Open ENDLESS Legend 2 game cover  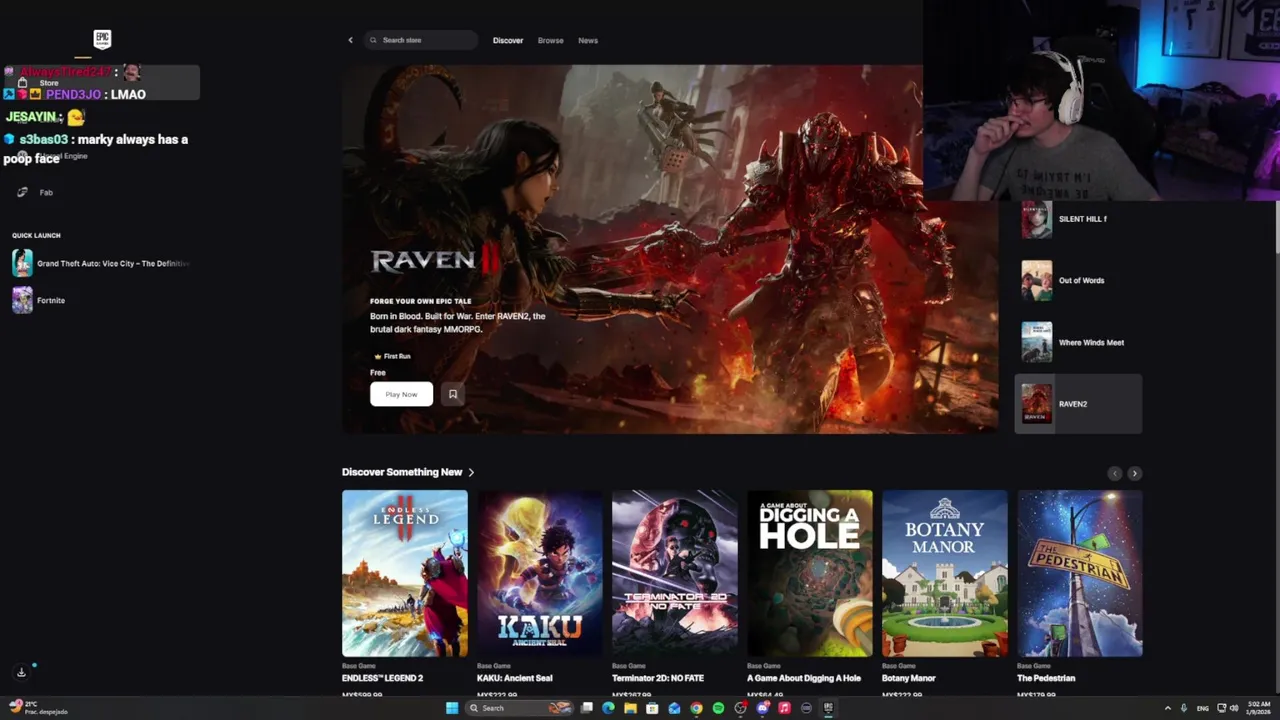tap(405, 573)
